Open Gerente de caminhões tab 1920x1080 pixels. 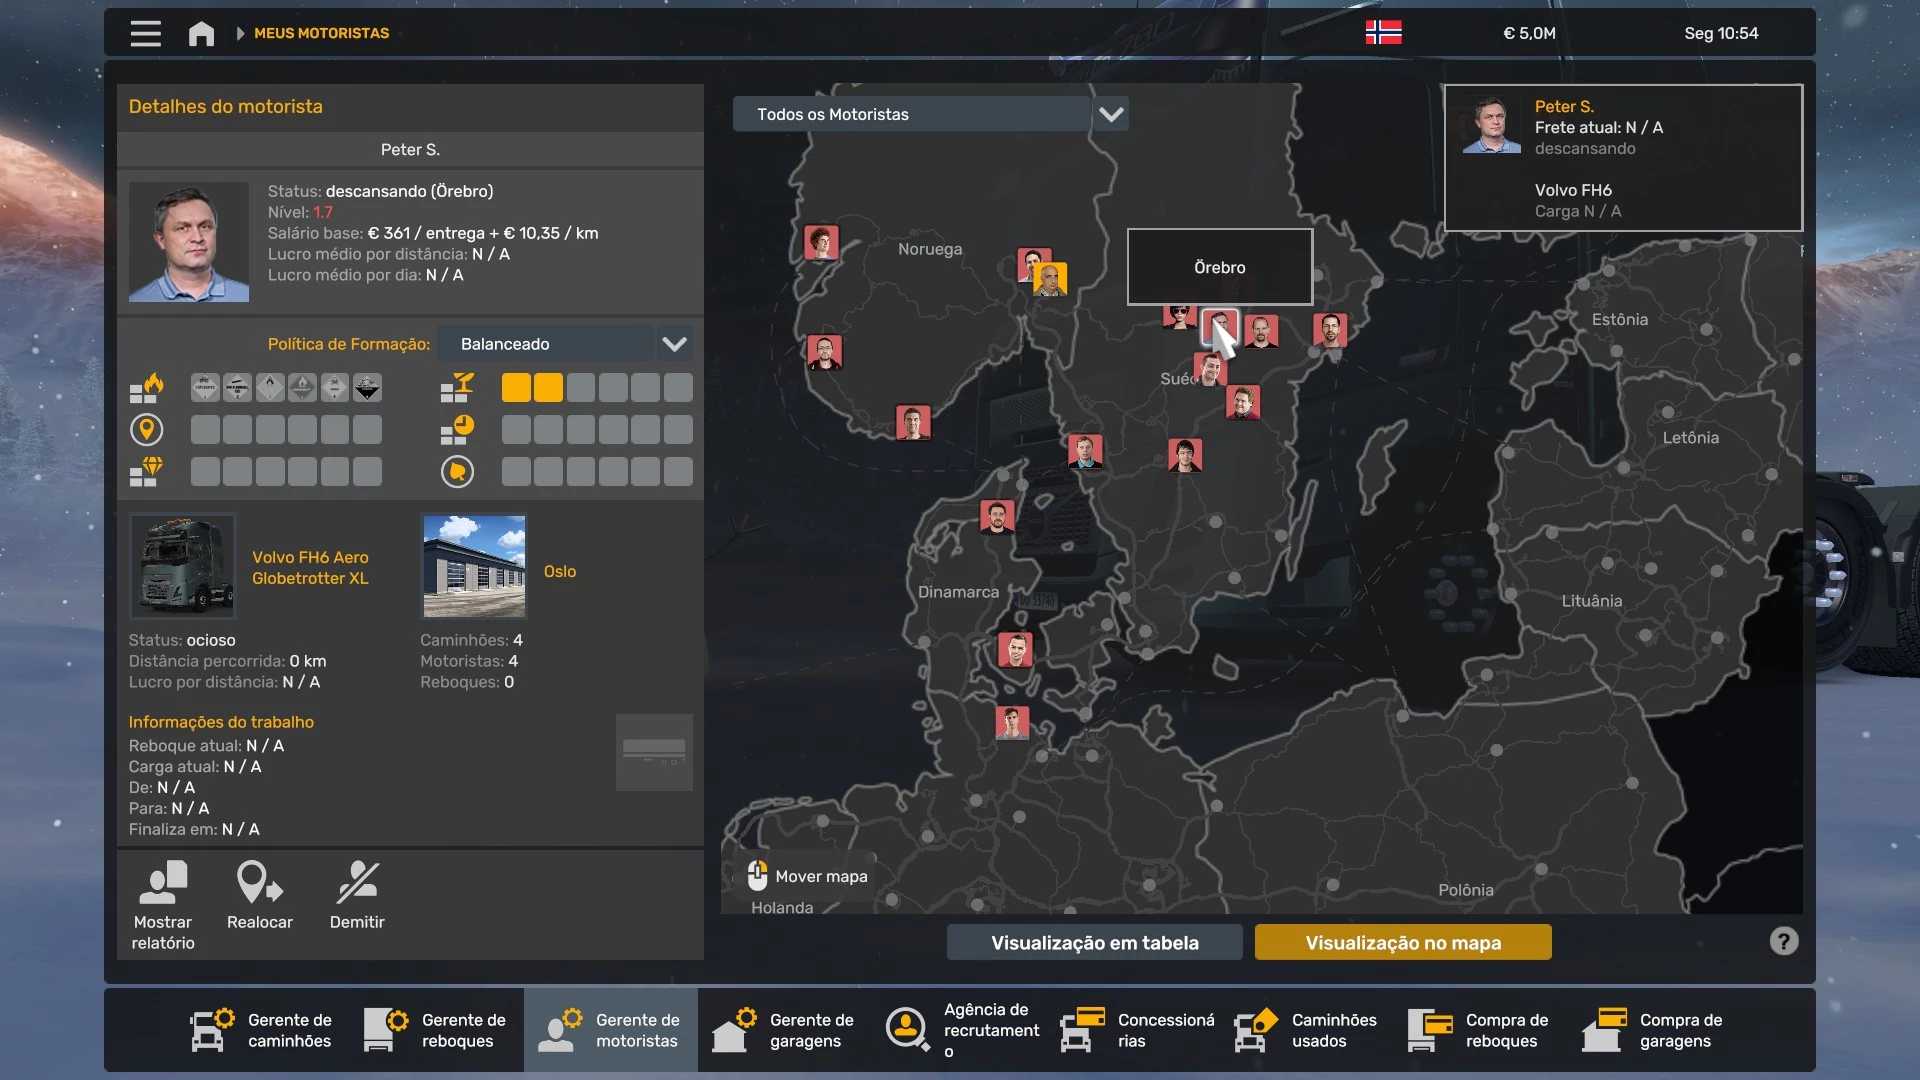coord(262,1030)
